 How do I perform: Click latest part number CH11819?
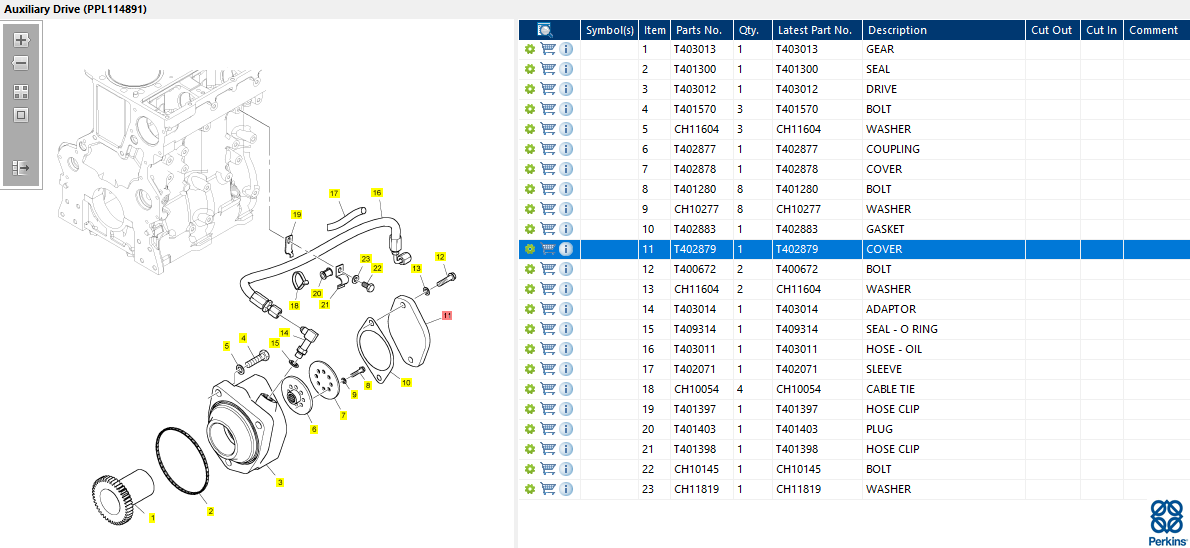coord(798,489)
